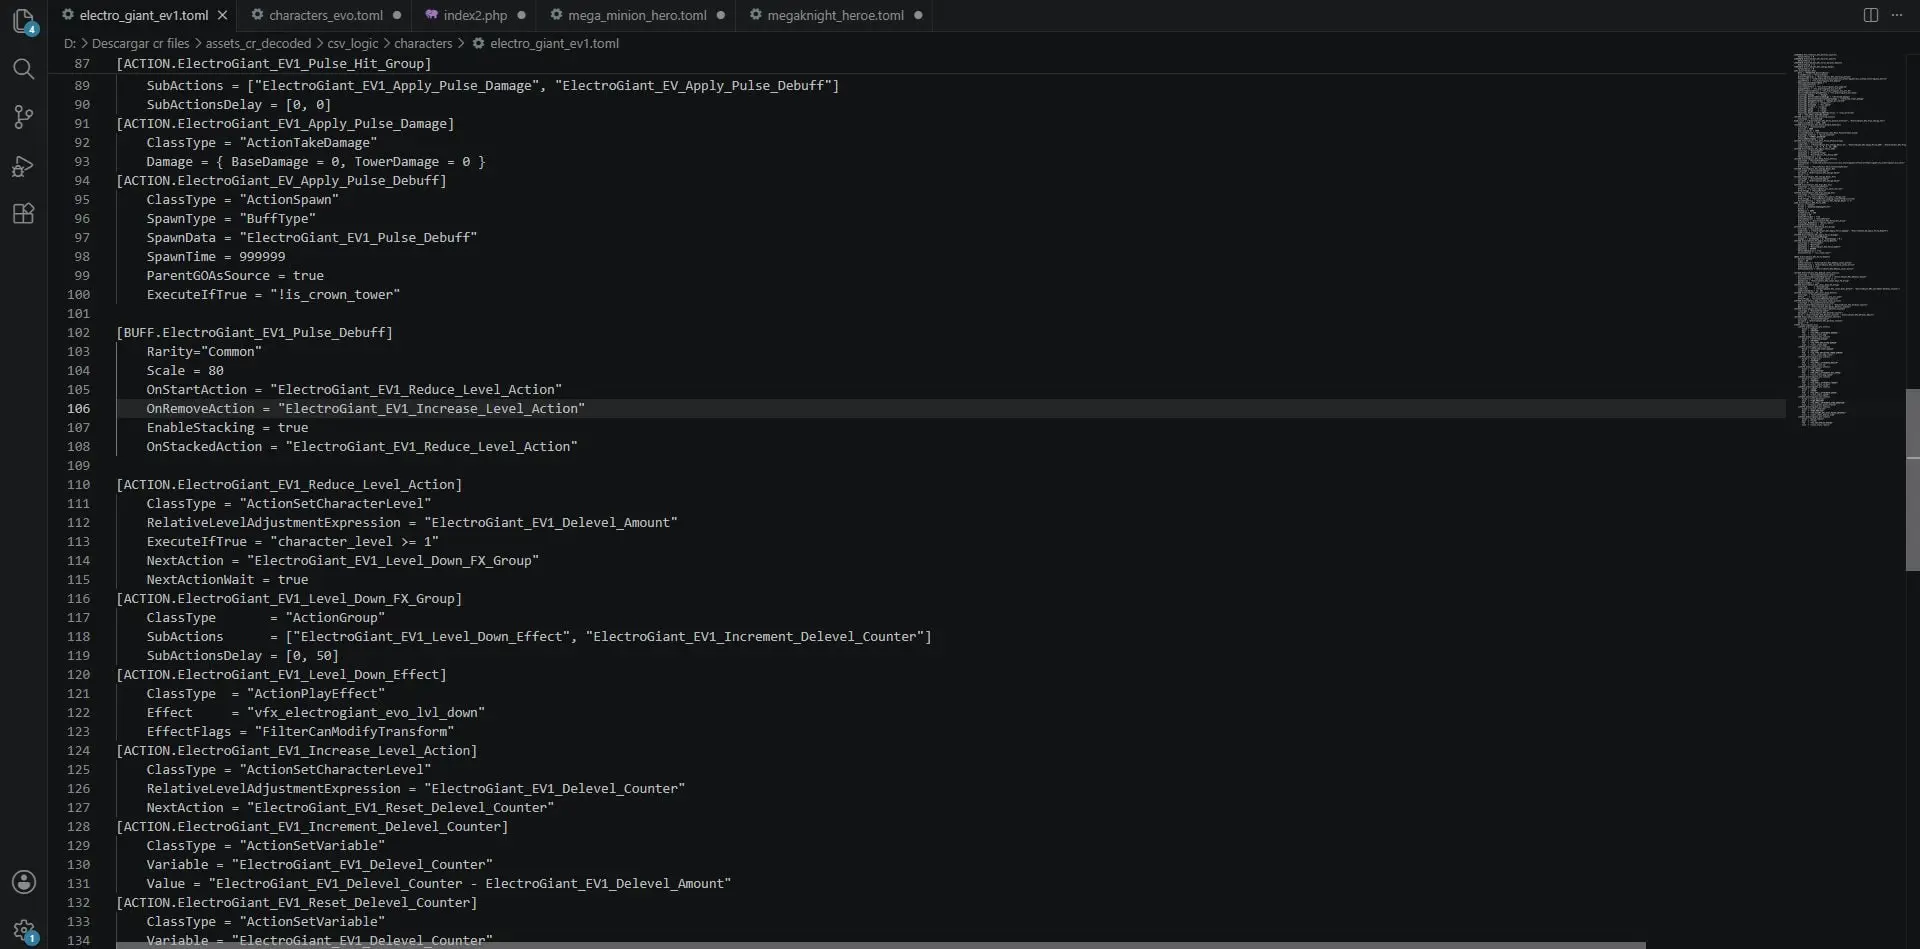
Task: Open the Source Control view icon
Action: click(x=23, y=117)
